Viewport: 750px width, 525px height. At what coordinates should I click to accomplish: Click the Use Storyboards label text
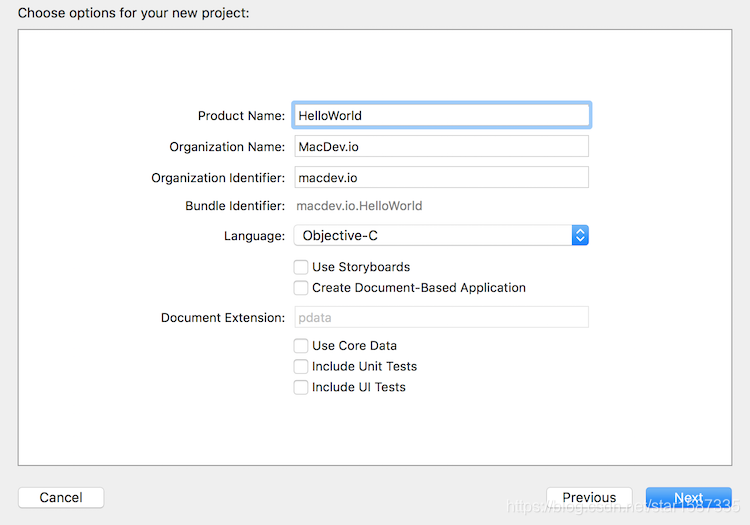coord(361,267)
